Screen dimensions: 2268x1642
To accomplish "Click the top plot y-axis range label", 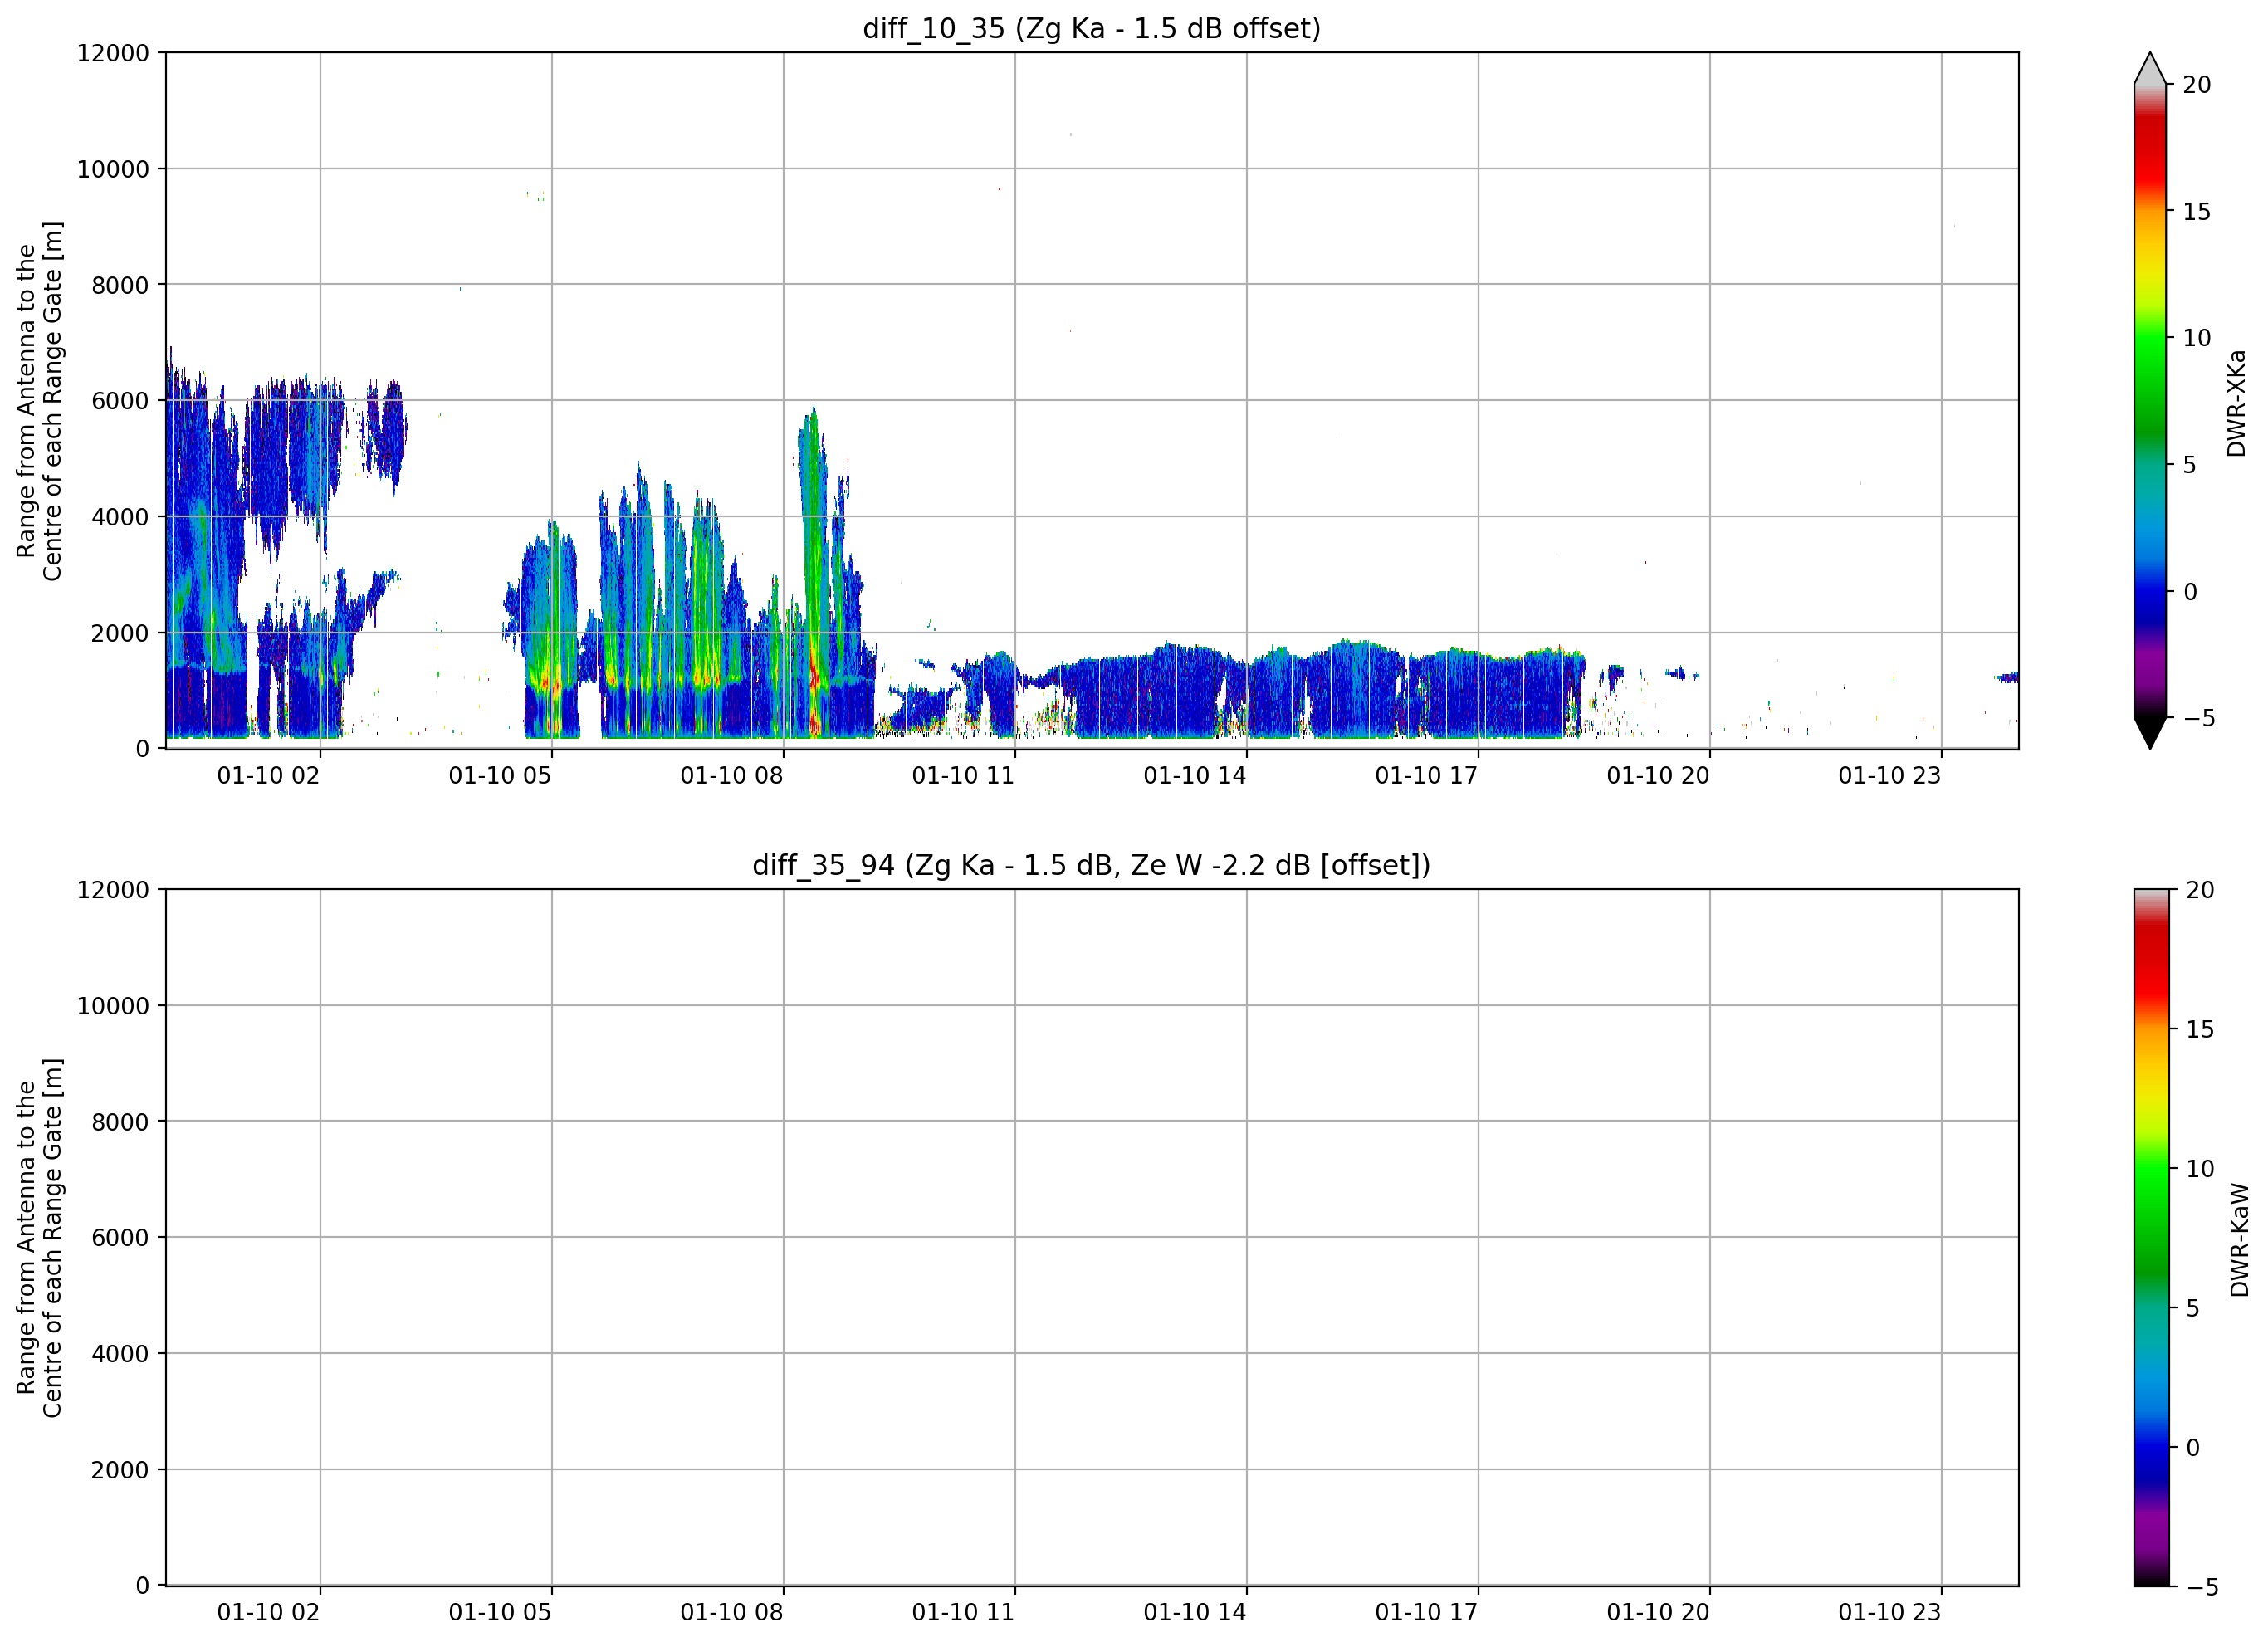I will (x=39, y=401).
